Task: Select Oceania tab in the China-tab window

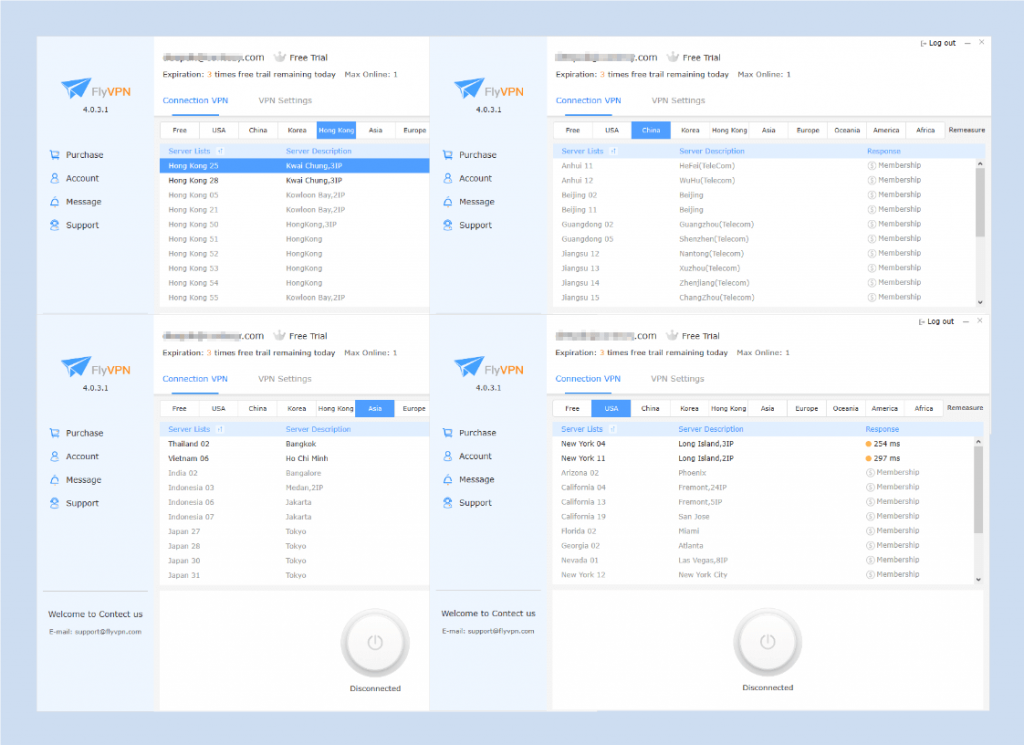Action: pos(847,130)
